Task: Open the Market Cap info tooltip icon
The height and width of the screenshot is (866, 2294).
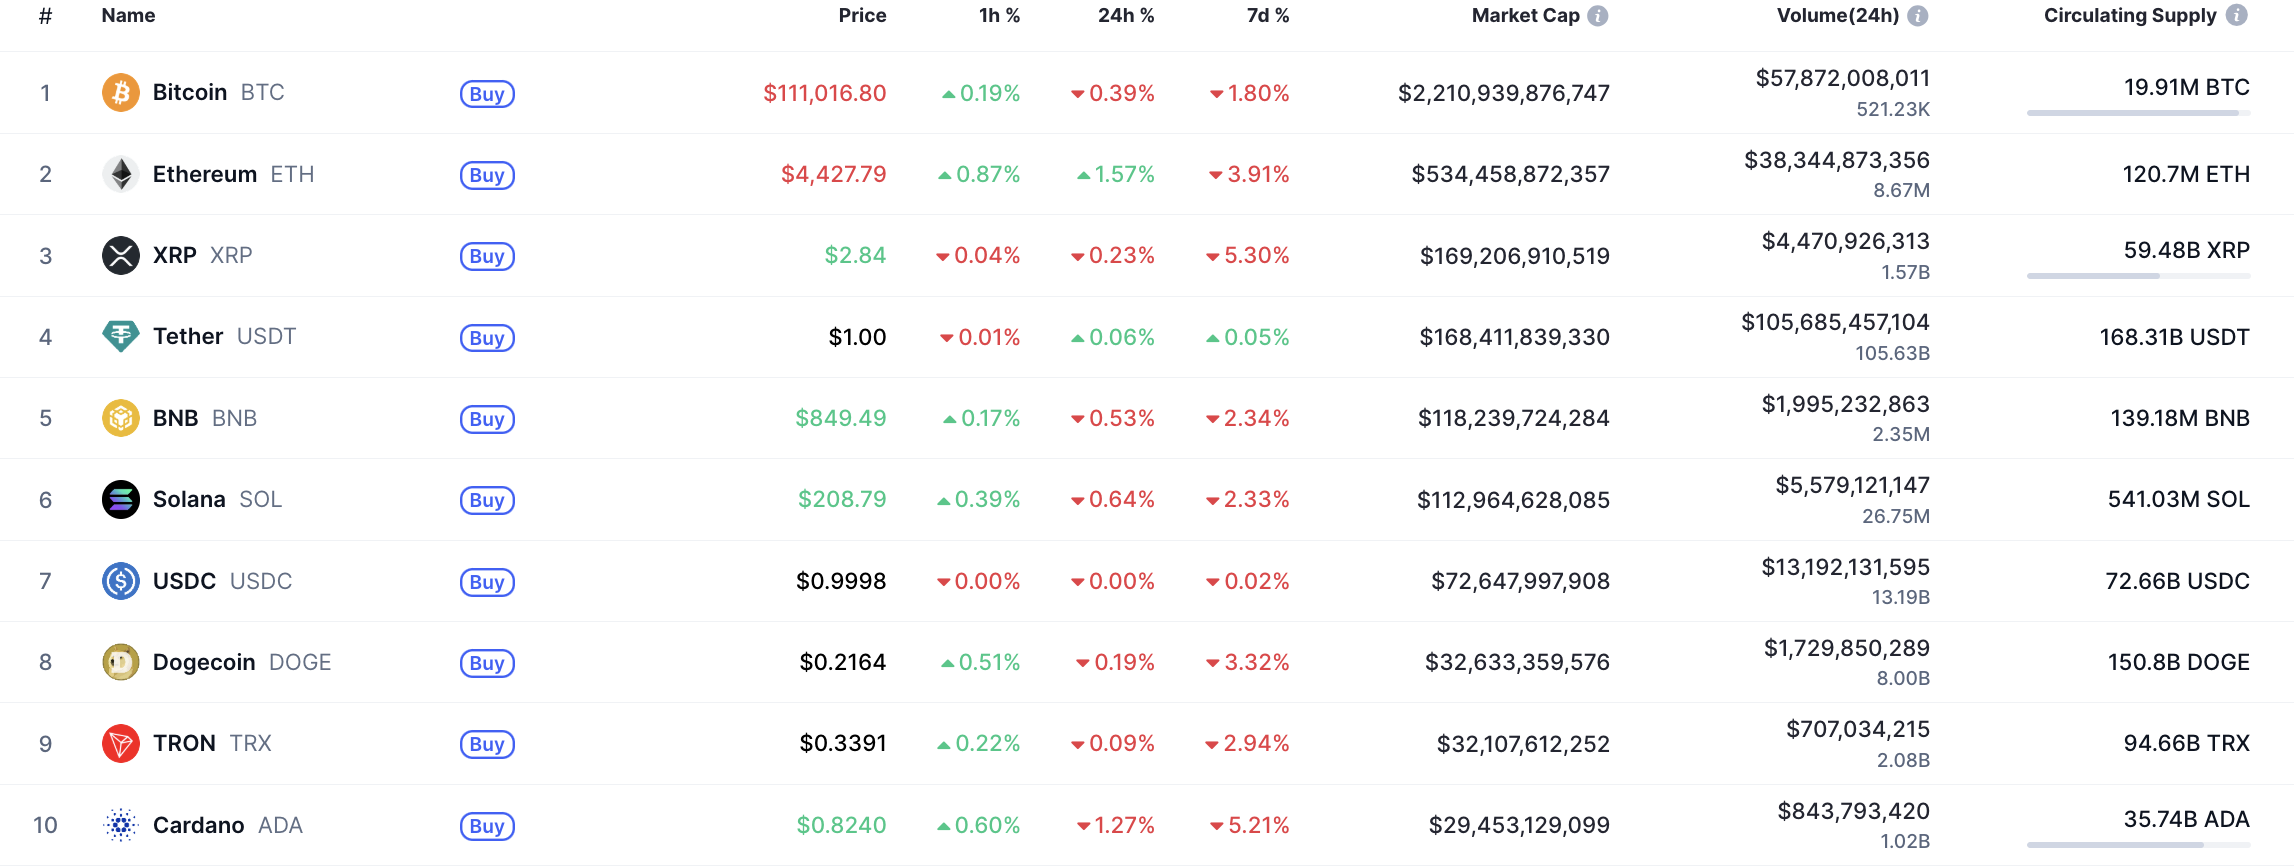Action: pos(1598,16)
